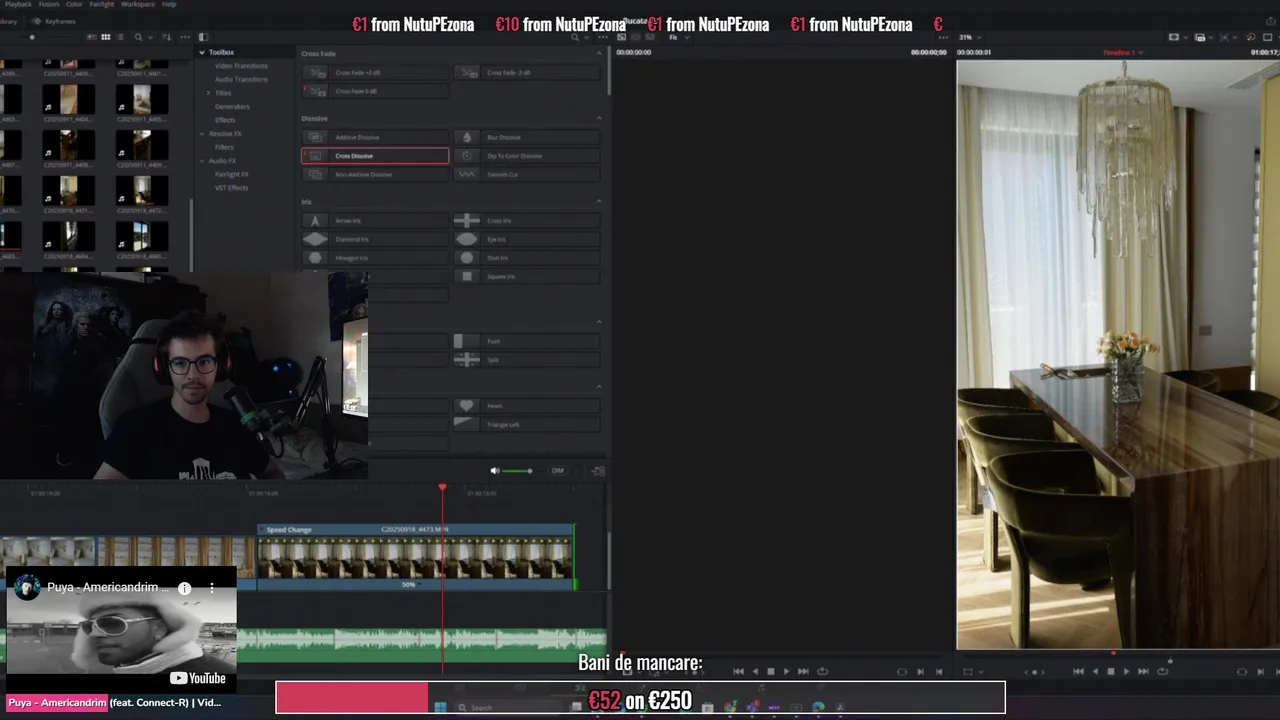Open the Playback menu
Viewport: 1280px width, 720px height.
18,4
